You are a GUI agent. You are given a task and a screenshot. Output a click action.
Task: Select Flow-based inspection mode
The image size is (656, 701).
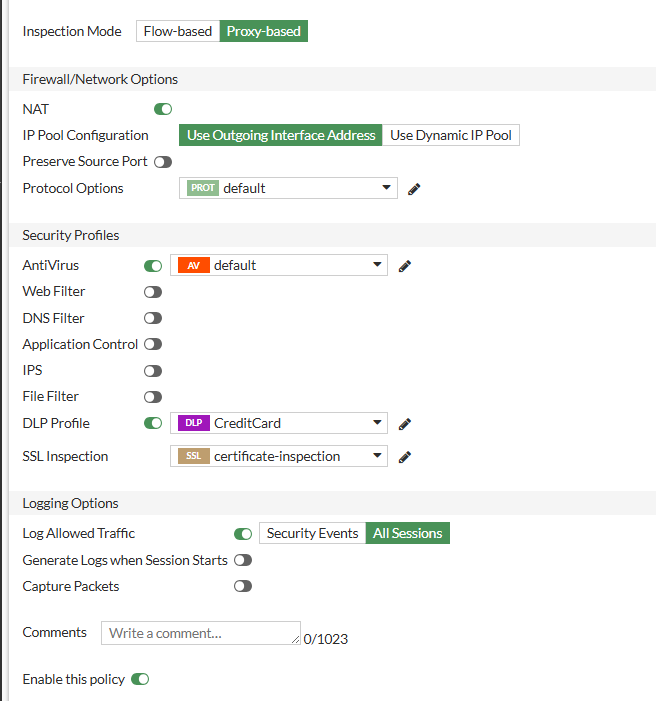click(x=178, y=31)
